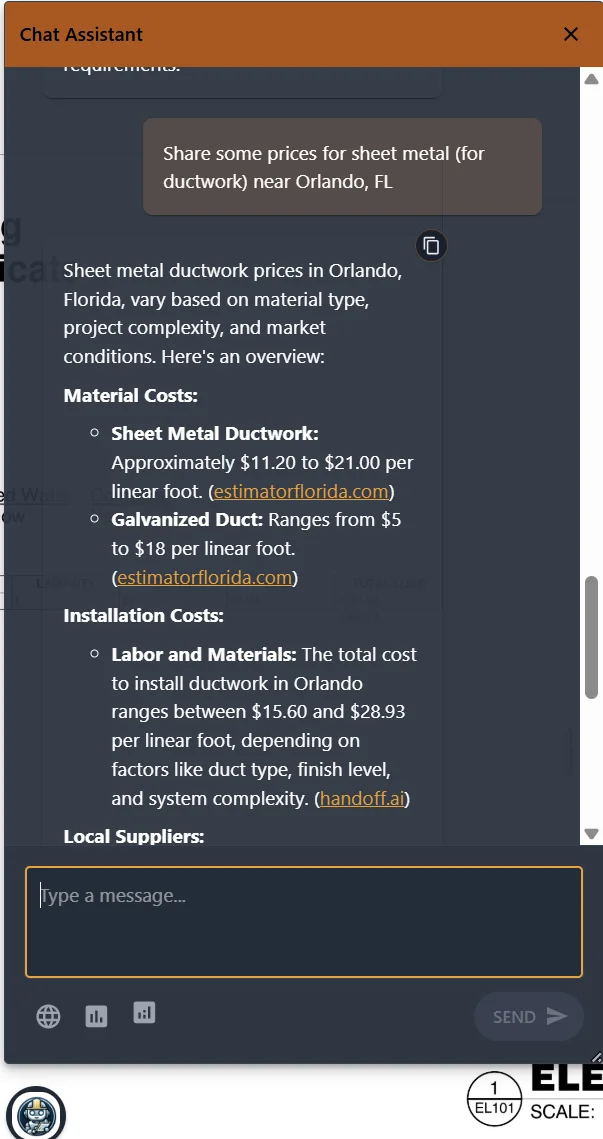Click the Local Suppliers heading
The image size is (603, 1139).
click(x=133, y=836)
